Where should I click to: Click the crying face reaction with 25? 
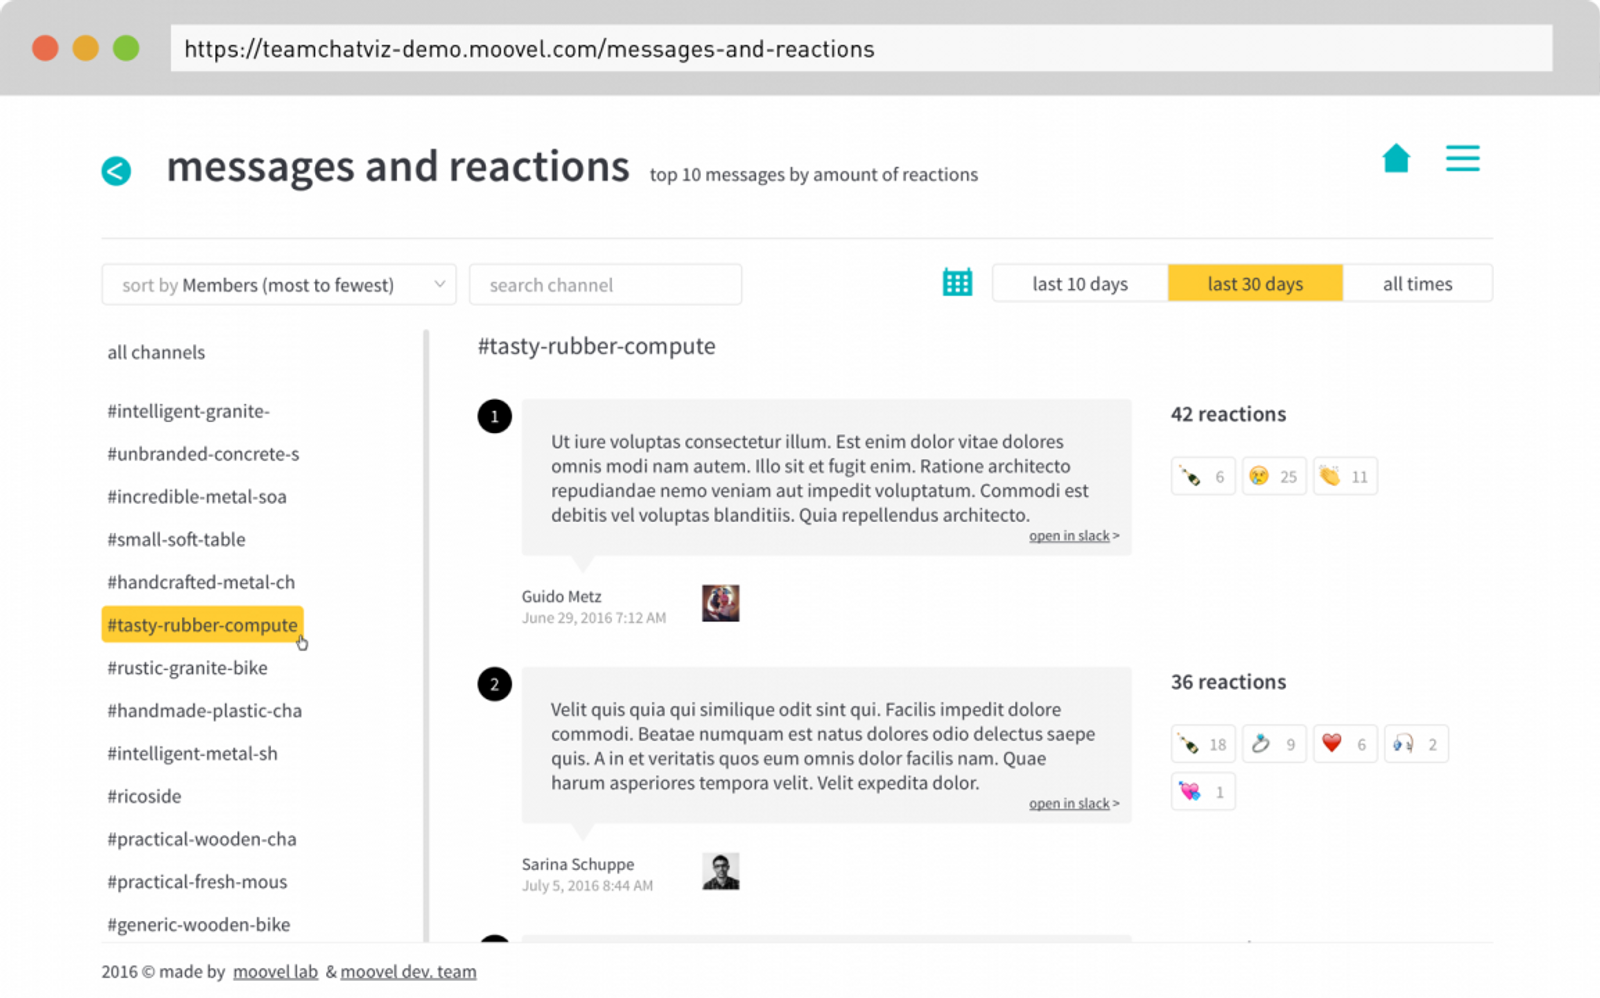tap(1274, 477)
